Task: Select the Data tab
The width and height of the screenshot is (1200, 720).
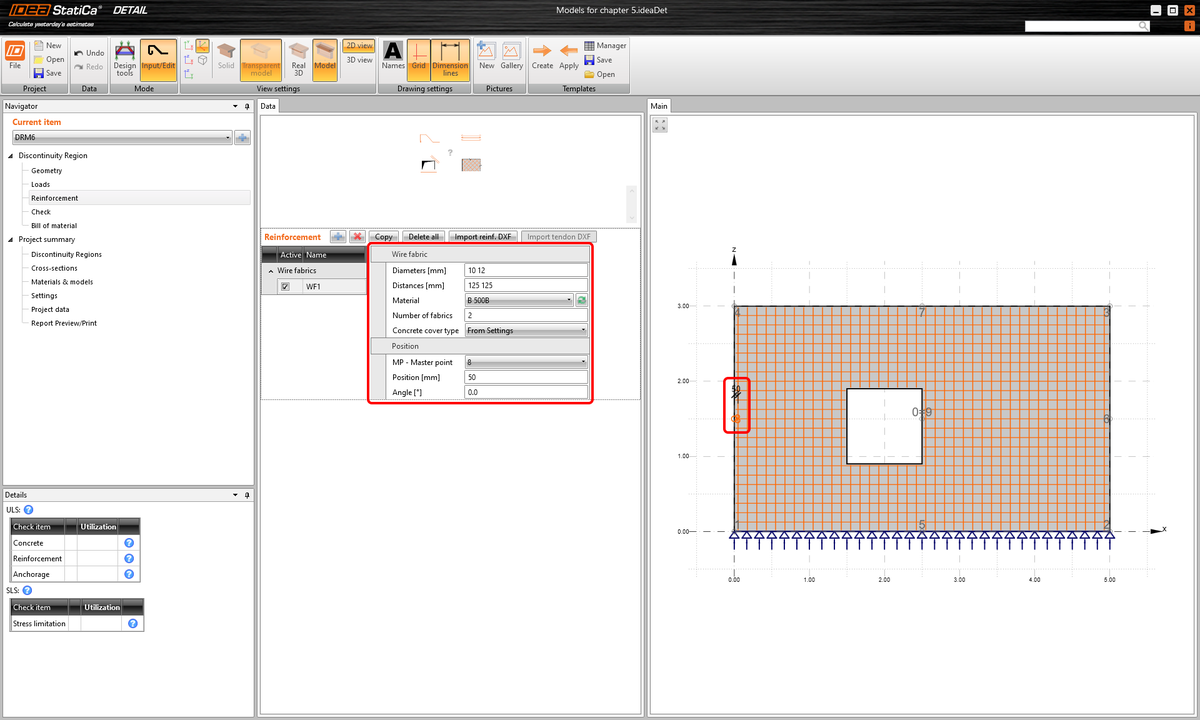Action: tap(268, 105)
